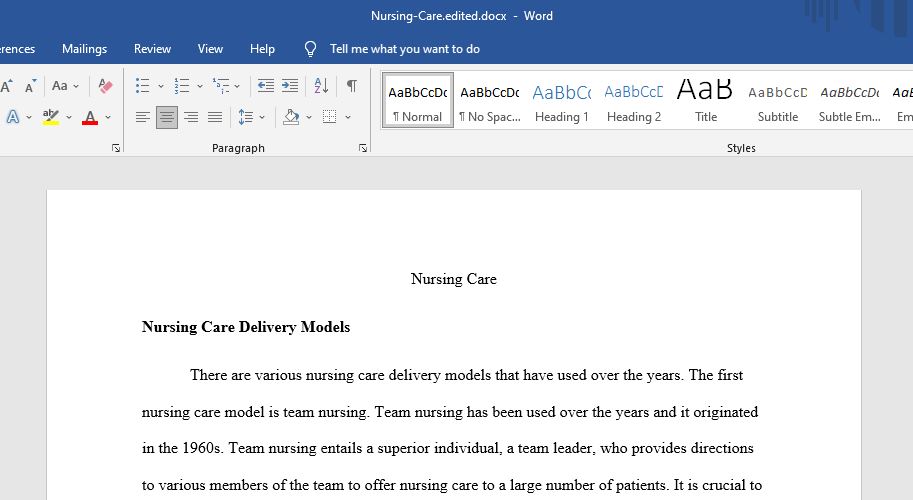Select Normal style
913x500 pixels.
click(417, 100)
